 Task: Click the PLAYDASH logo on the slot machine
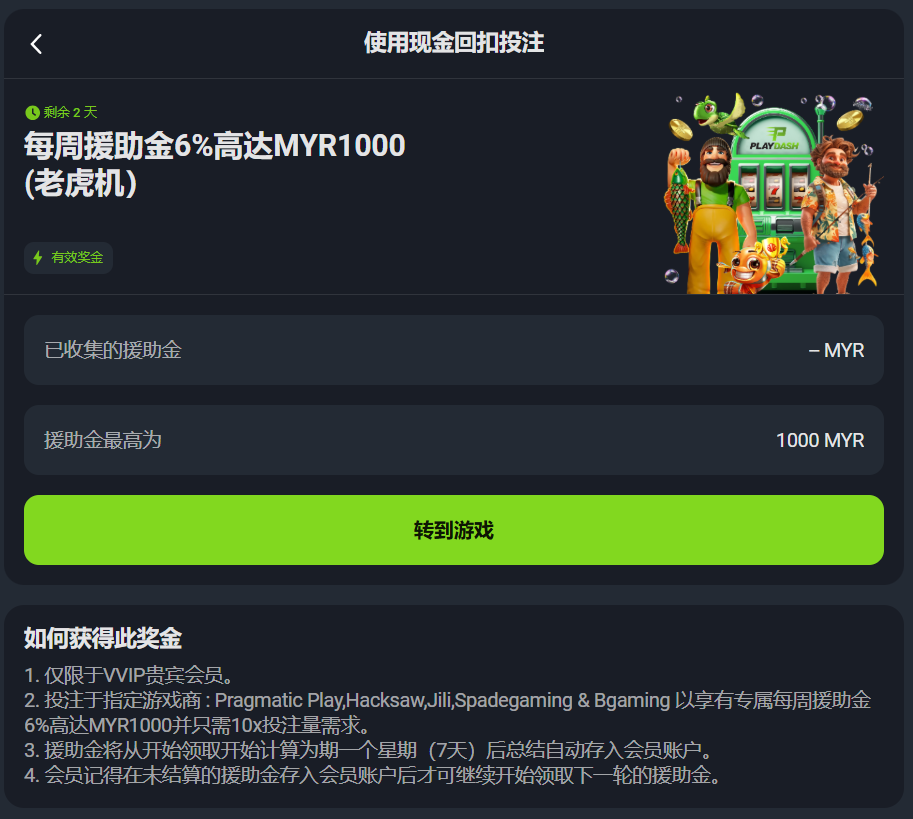pos(774,140)
